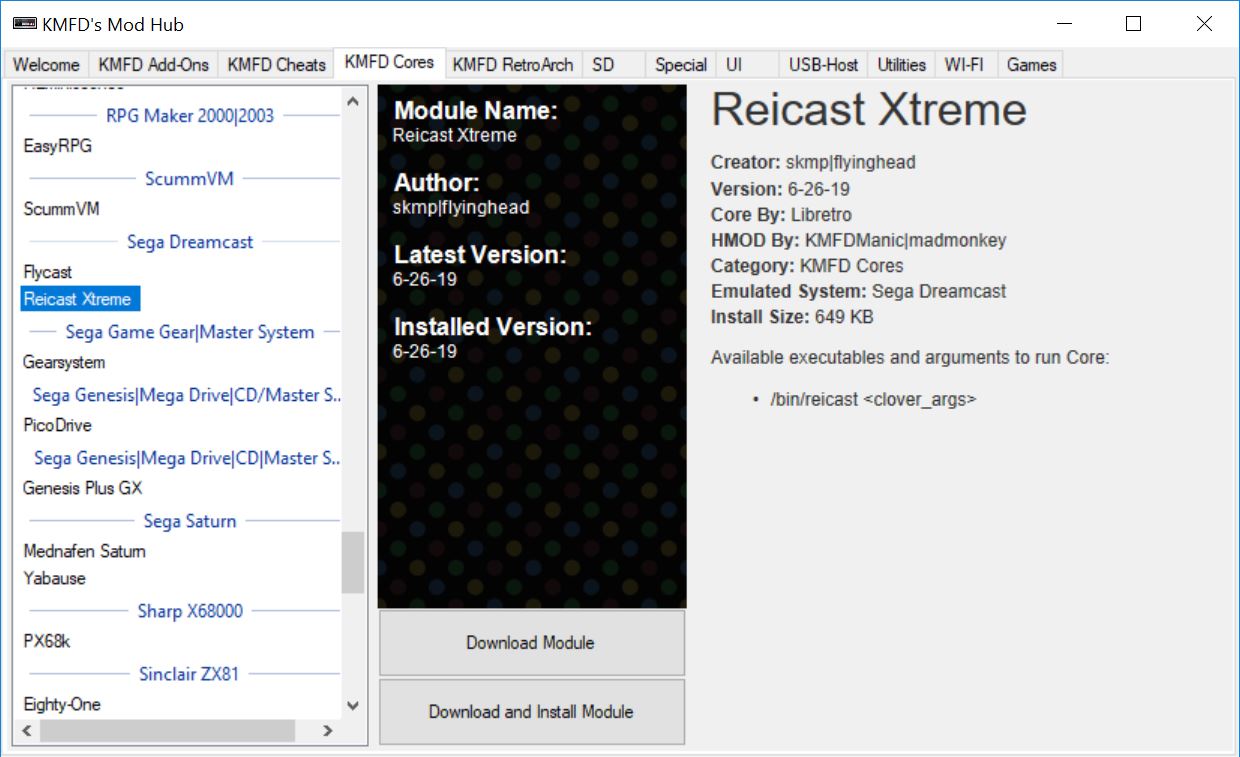Click the Emulated System: Sega Dreamcast line
The width and height of the screenshot is (1240, 757).
pyautogui.click(x=858, y=292)
